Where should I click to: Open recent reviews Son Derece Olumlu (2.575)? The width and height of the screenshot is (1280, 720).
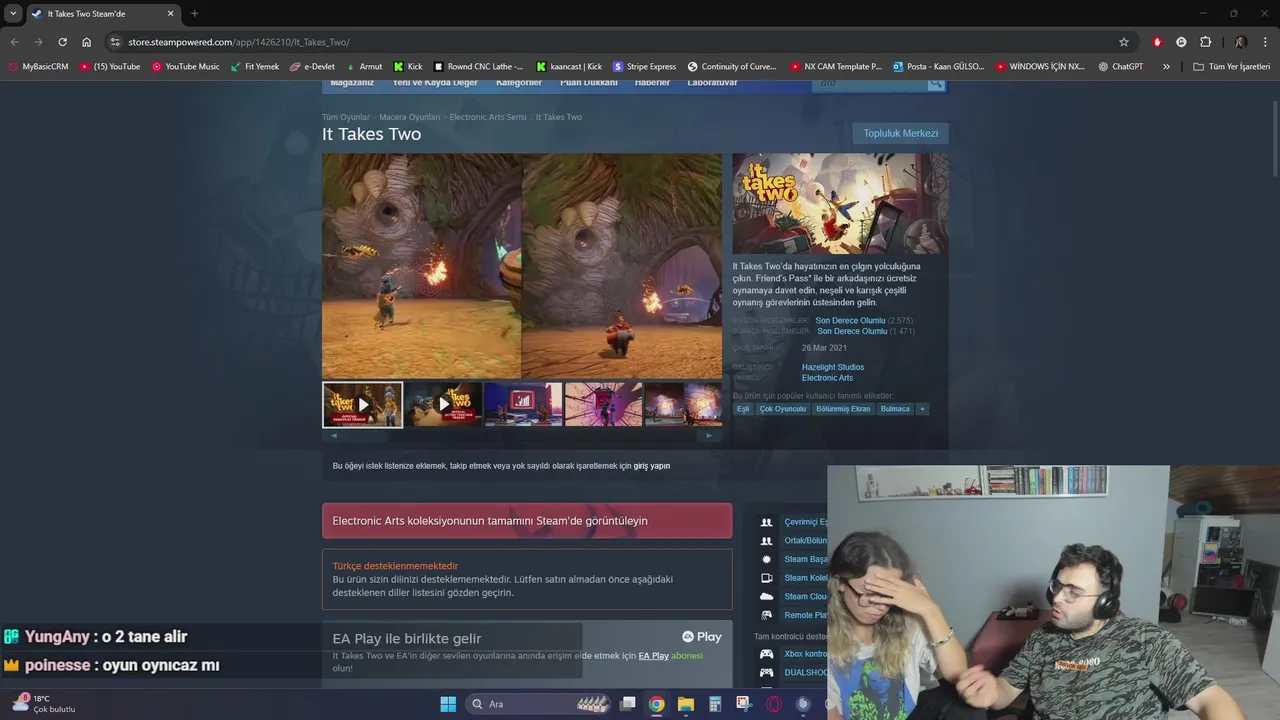[x=863, y=321]
